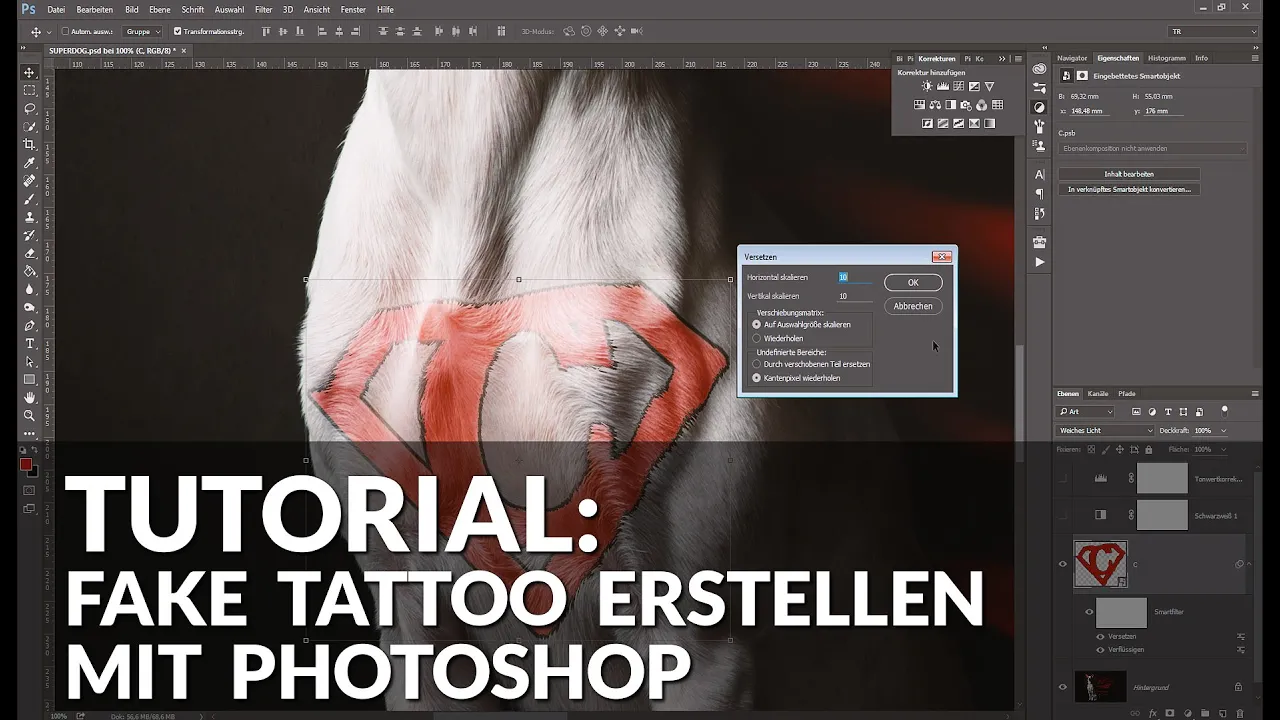Screen dimensions: 1280x720
Task: Toggle visibility of Versetzen smart filter
Action: click(1100, 636)
